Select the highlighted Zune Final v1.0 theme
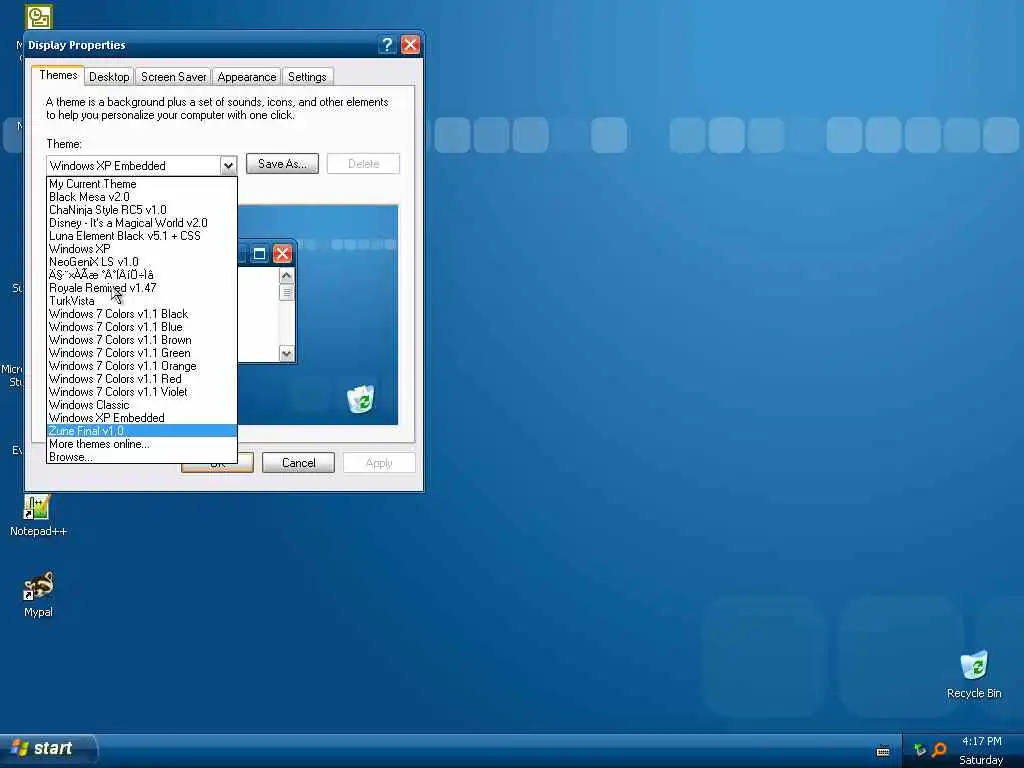This screenshot has width=1024, height=768. click(x=142, y=431)
